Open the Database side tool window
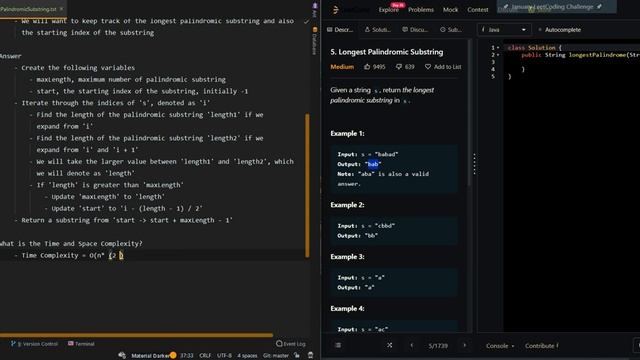 point(315,41)
